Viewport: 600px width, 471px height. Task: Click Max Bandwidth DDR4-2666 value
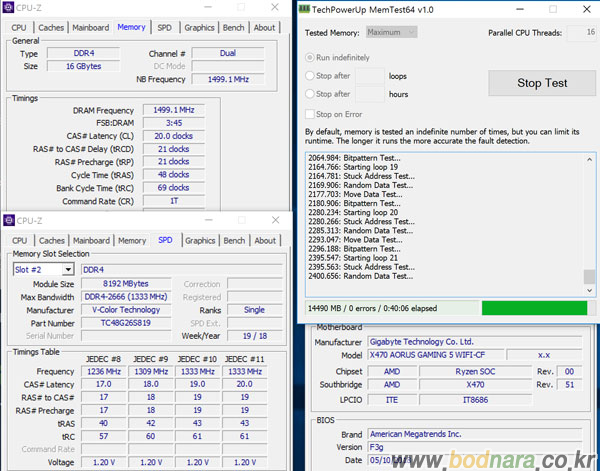point(126,297)
